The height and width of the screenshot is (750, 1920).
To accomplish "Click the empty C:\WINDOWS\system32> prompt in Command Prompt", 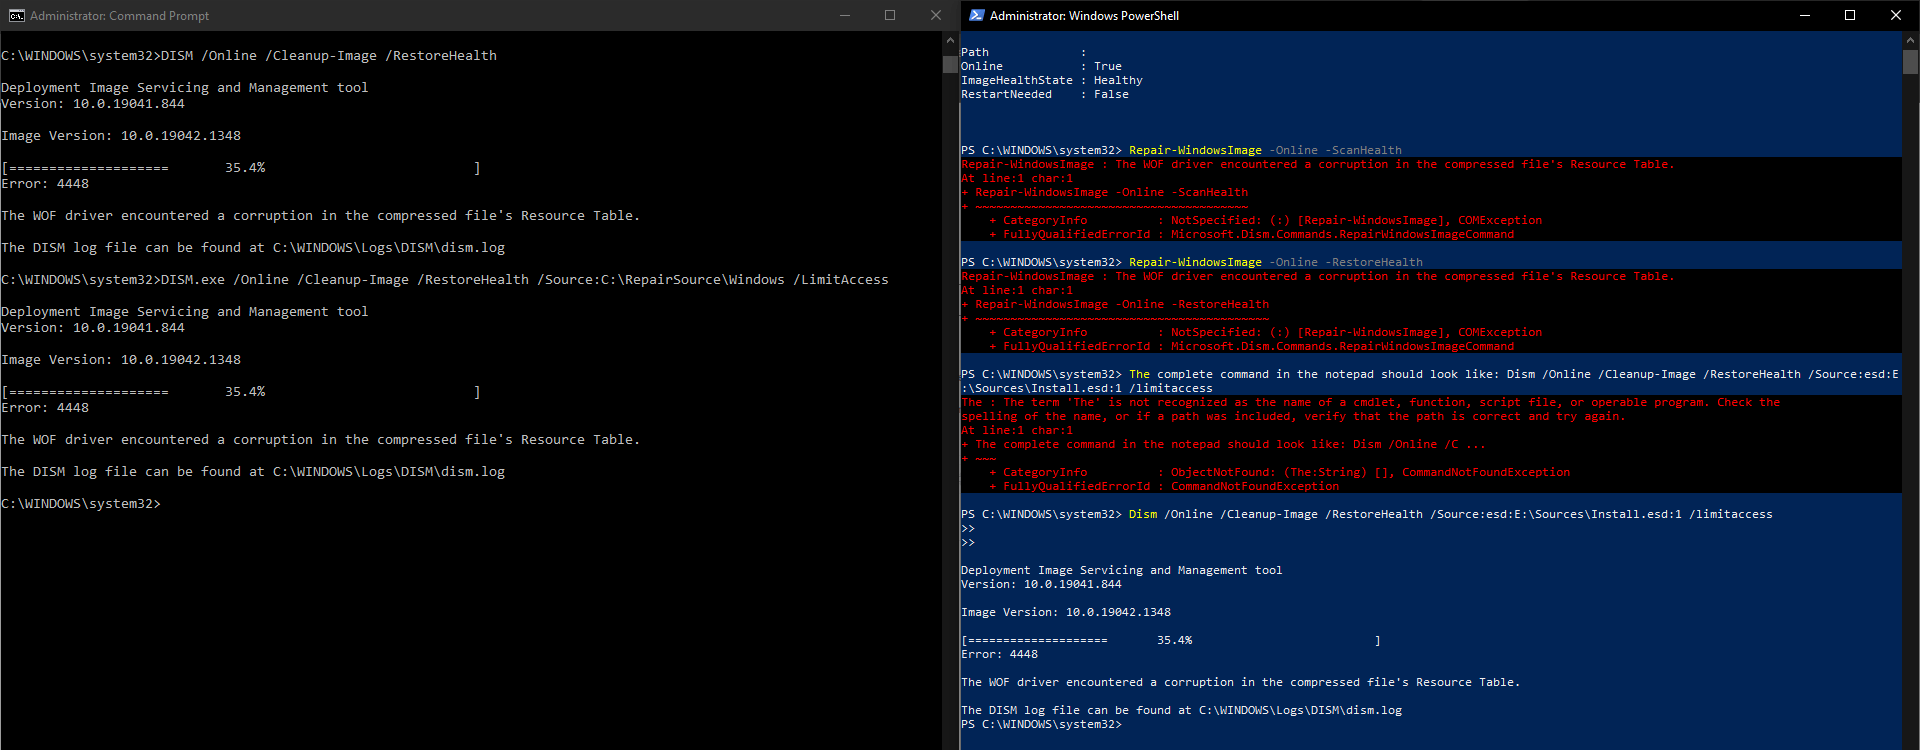I will pos(81,504).
